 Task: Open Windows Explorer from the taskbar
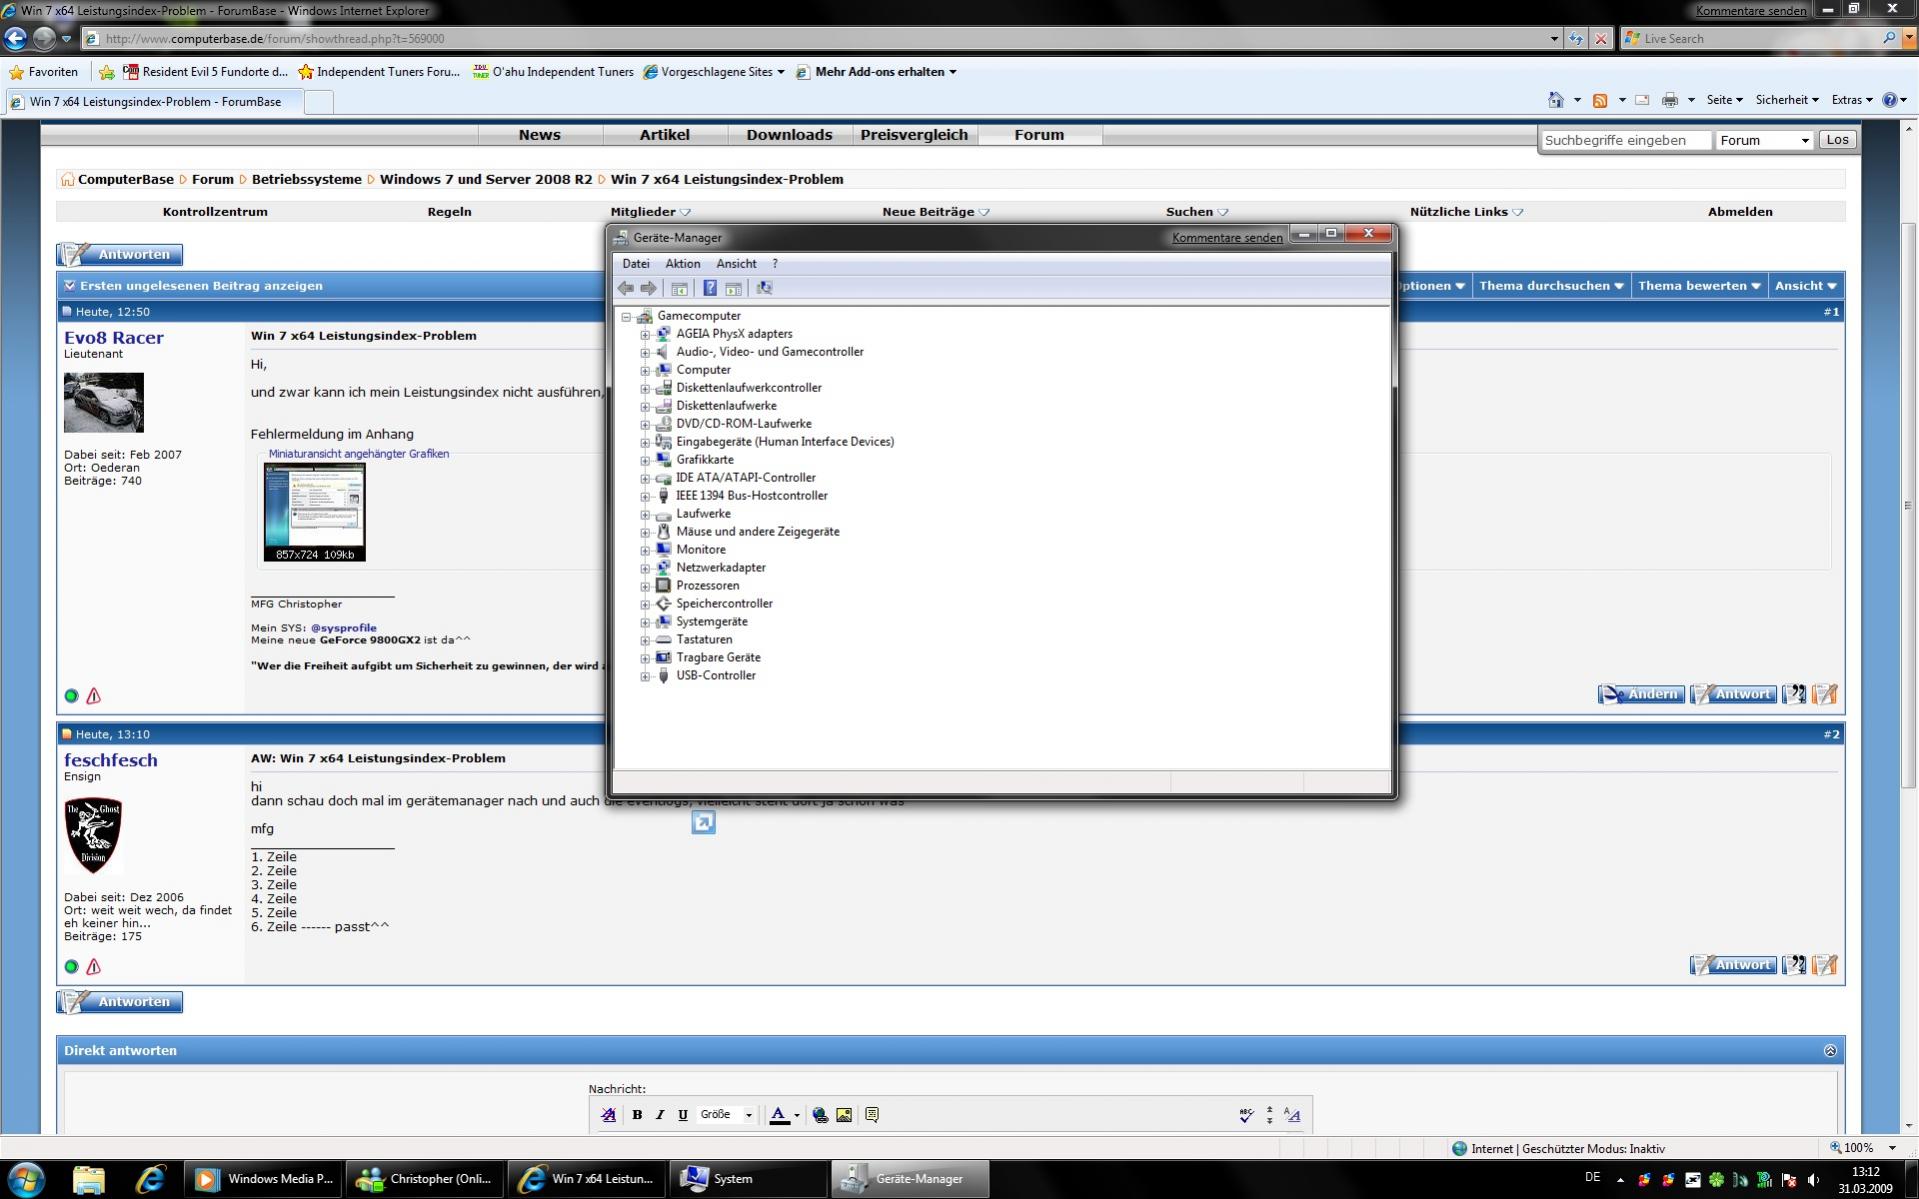click(x=88, y=1180)
